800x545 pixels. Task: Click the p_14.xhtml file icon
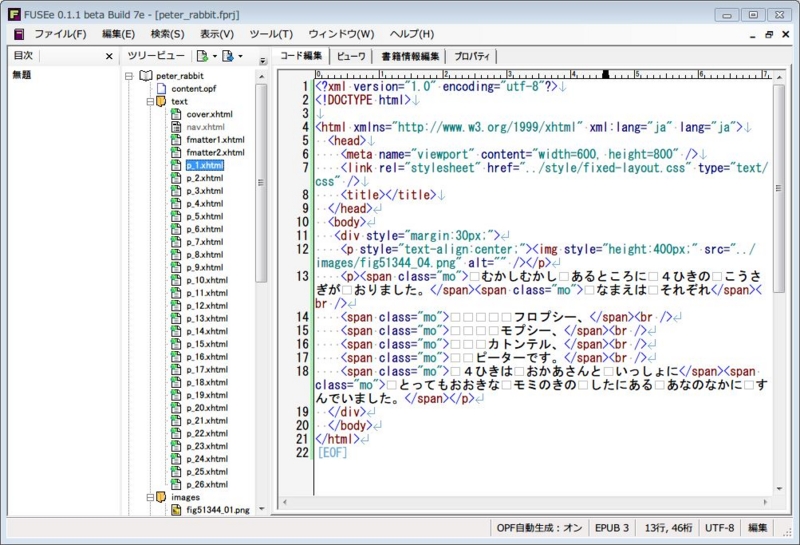pyautogui.click(x=176, y=331)
